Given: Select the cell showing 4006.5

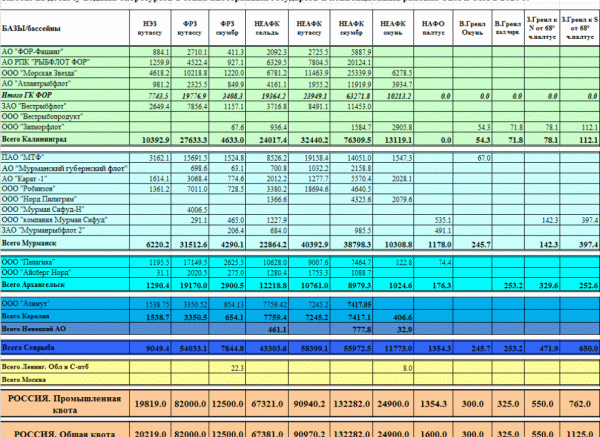Looking at the screenshot, I should (190, 210).
